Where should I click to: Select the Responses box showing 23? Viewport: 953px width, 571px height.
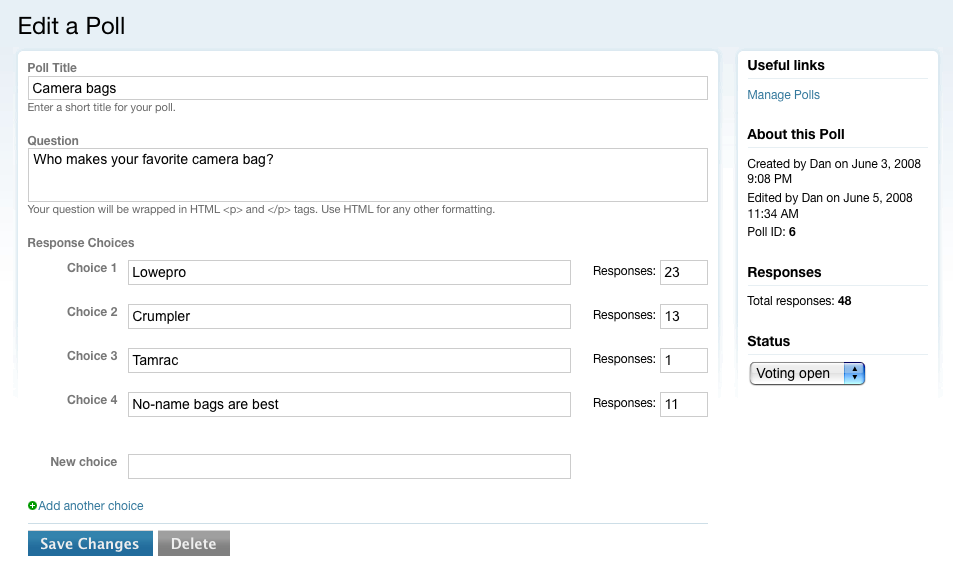pos(683,272)
